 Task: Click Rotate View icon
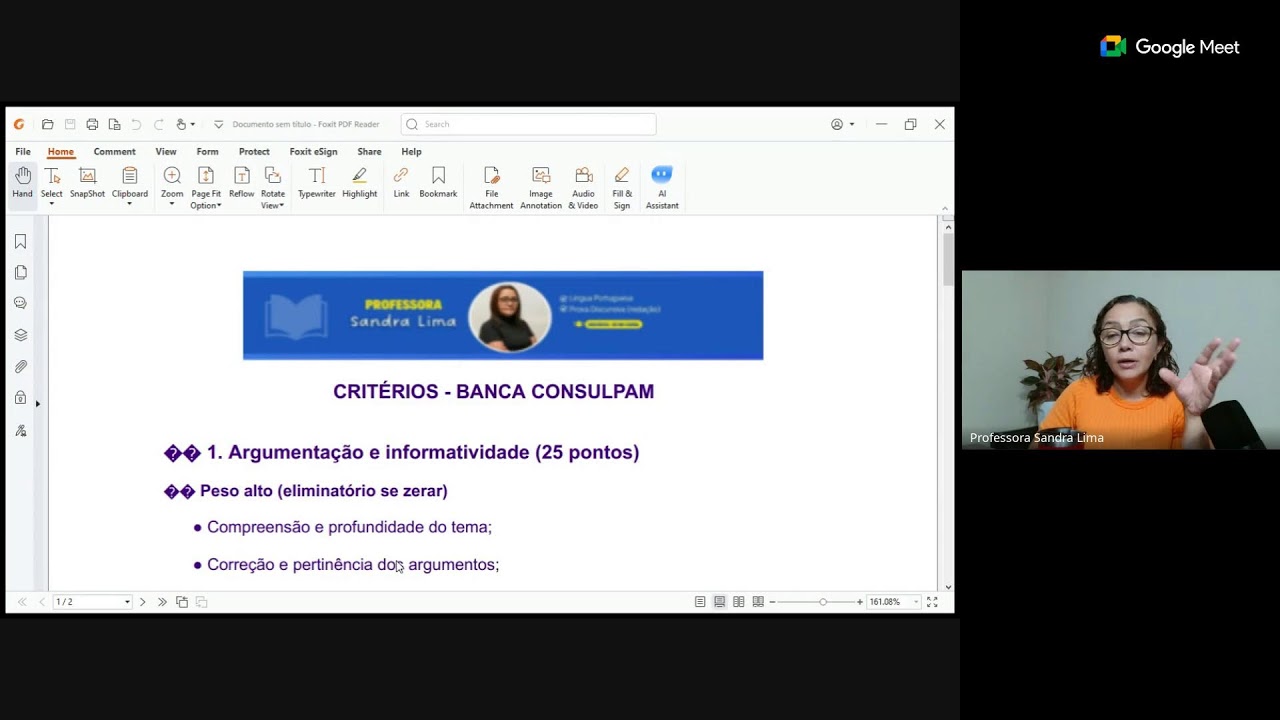click(x=273, y=176)
